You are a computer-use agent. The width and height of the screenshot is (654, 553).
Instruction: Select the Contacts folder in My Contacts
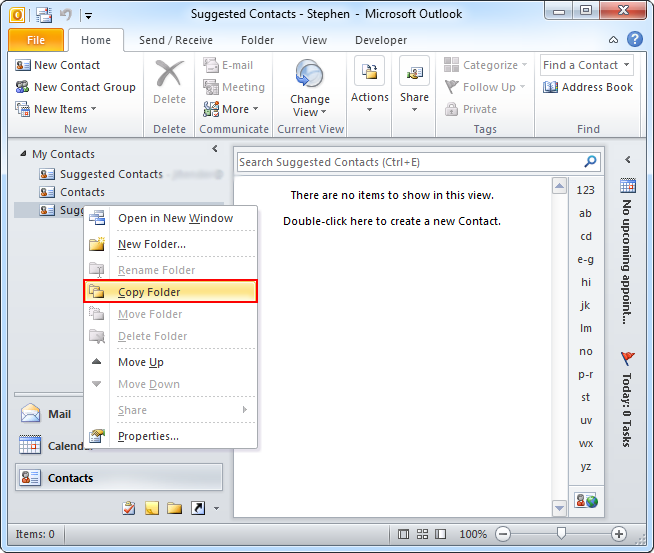point(72,192)
